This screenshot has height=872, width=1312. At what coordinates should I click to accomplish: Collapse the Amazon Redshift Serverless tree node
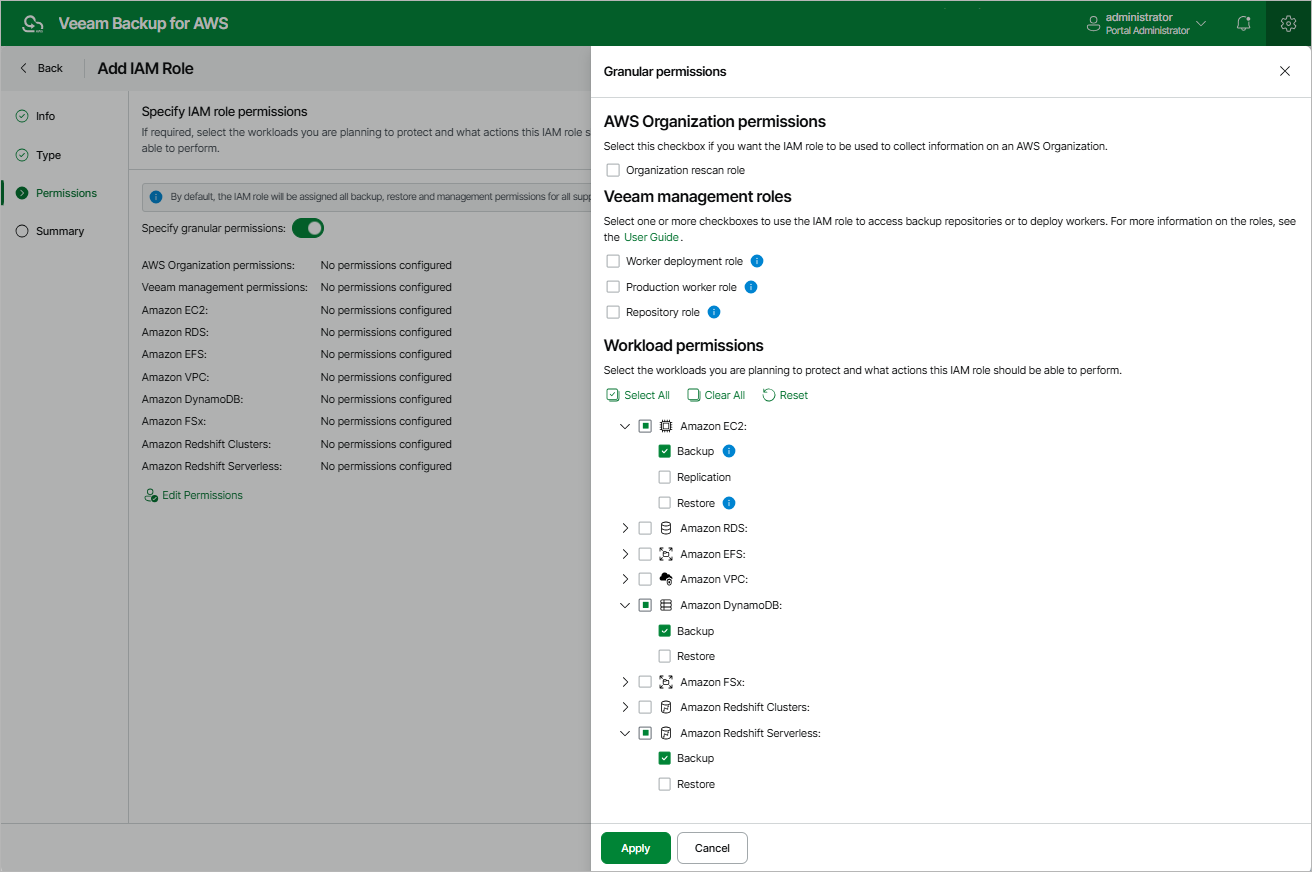[625, 733]
